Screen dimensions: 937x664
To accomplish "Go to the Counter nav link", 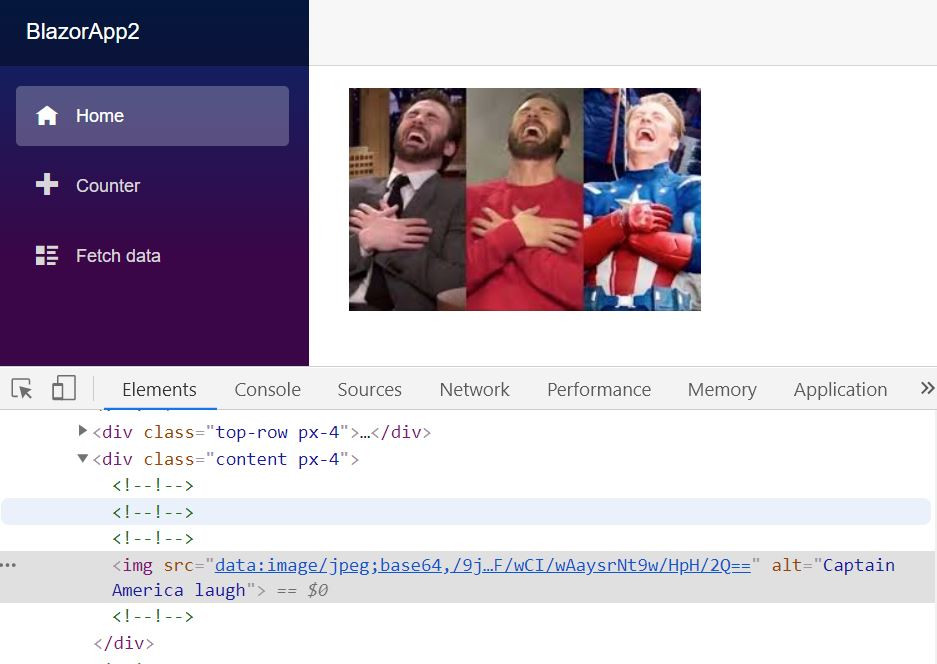I will (152, 185).
